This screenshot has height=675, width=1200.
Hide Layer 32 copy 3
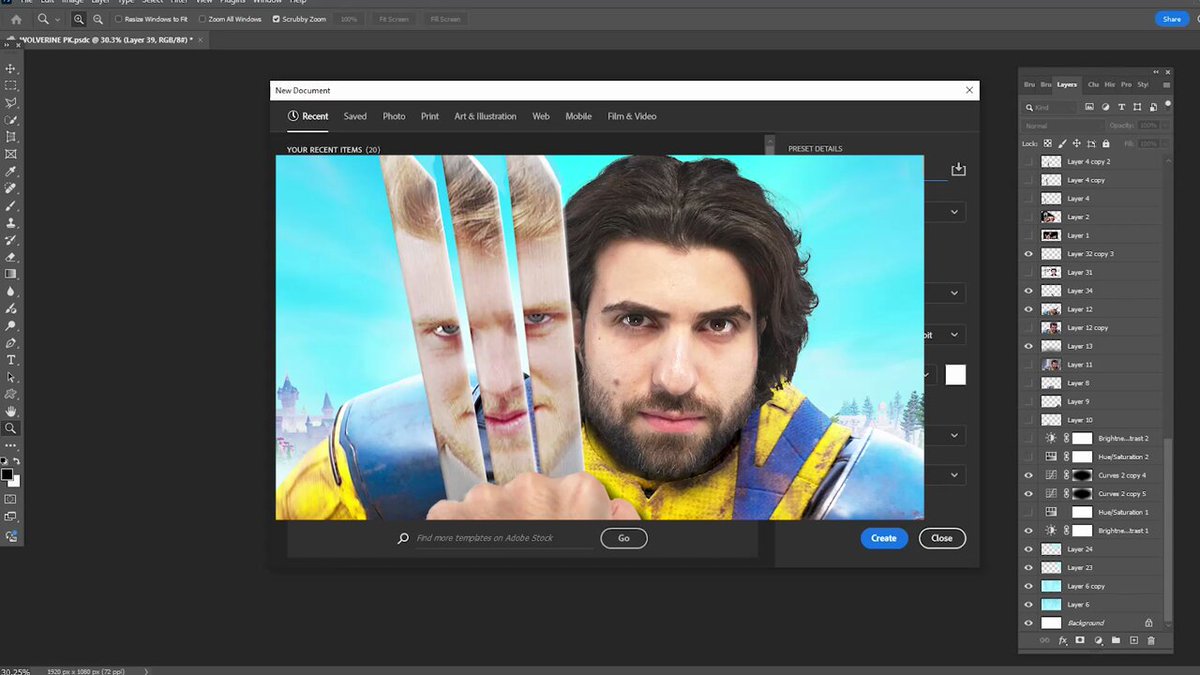click(x=1028, y=254)
